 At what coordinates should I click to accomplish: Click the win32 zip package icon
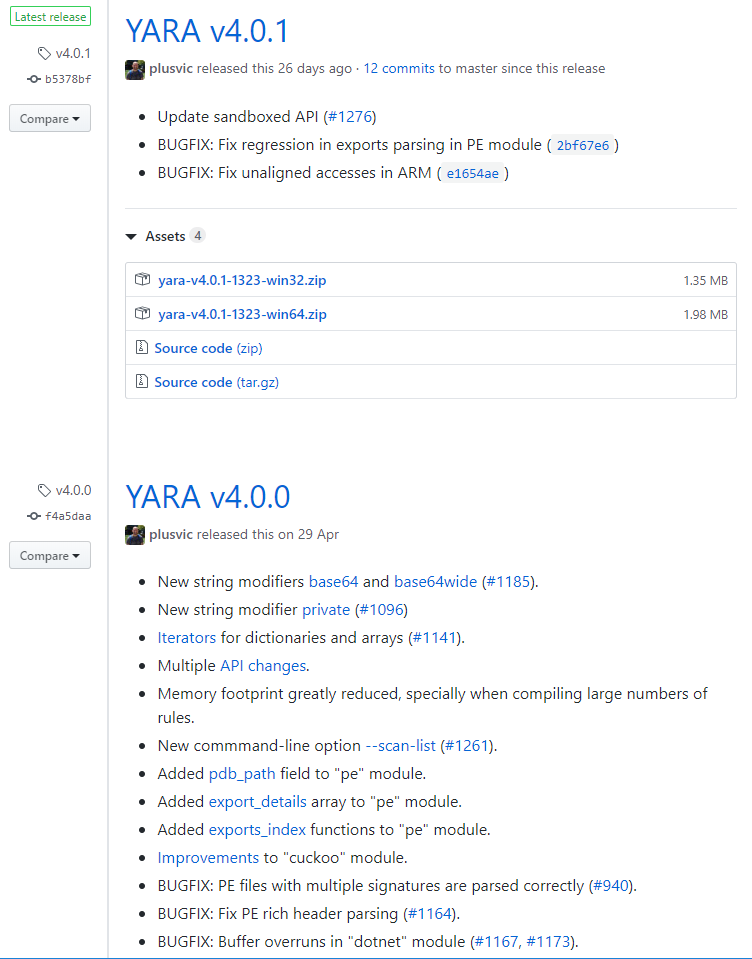(x=142, y=280)
